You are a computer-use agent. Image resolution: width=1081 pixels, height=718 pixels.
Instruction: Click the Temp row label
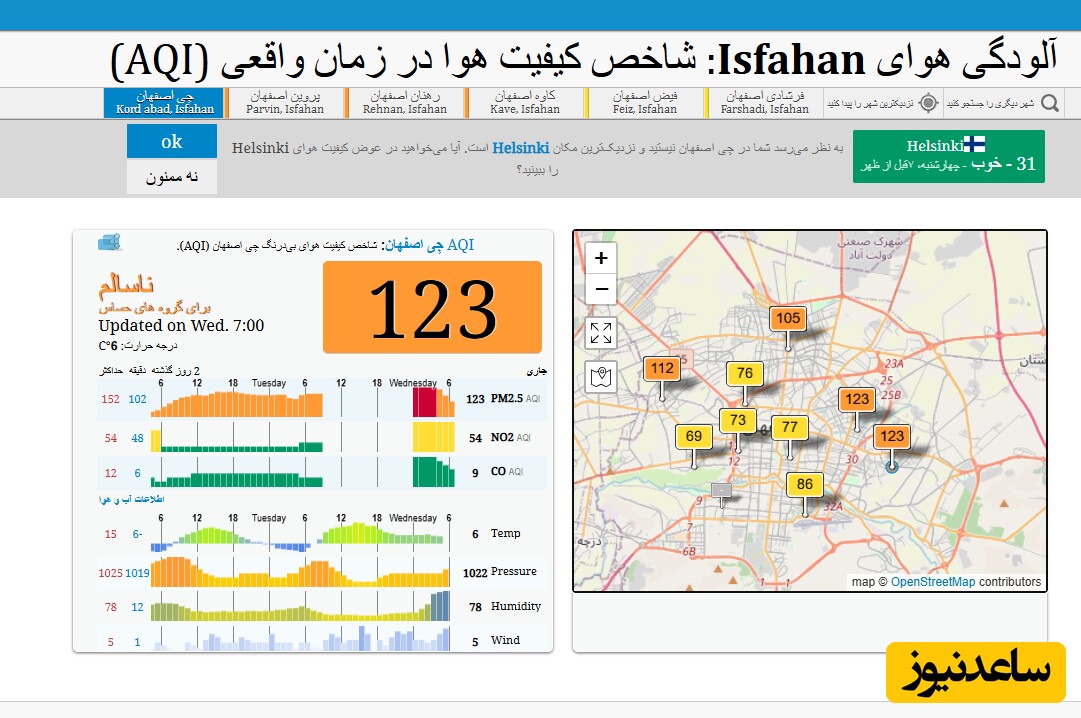(x=505, y=533)
